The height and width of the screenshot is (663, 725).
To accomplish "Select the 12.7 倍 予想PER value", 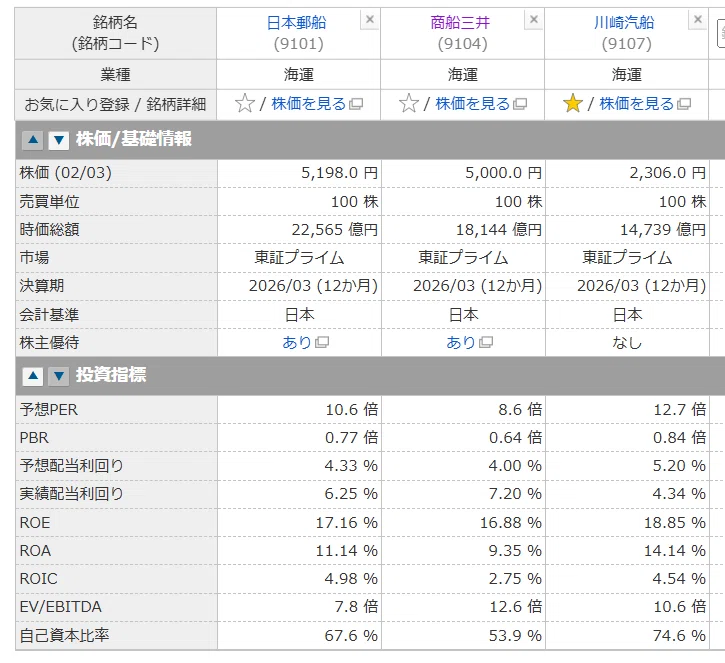I will tap(680, 410).
